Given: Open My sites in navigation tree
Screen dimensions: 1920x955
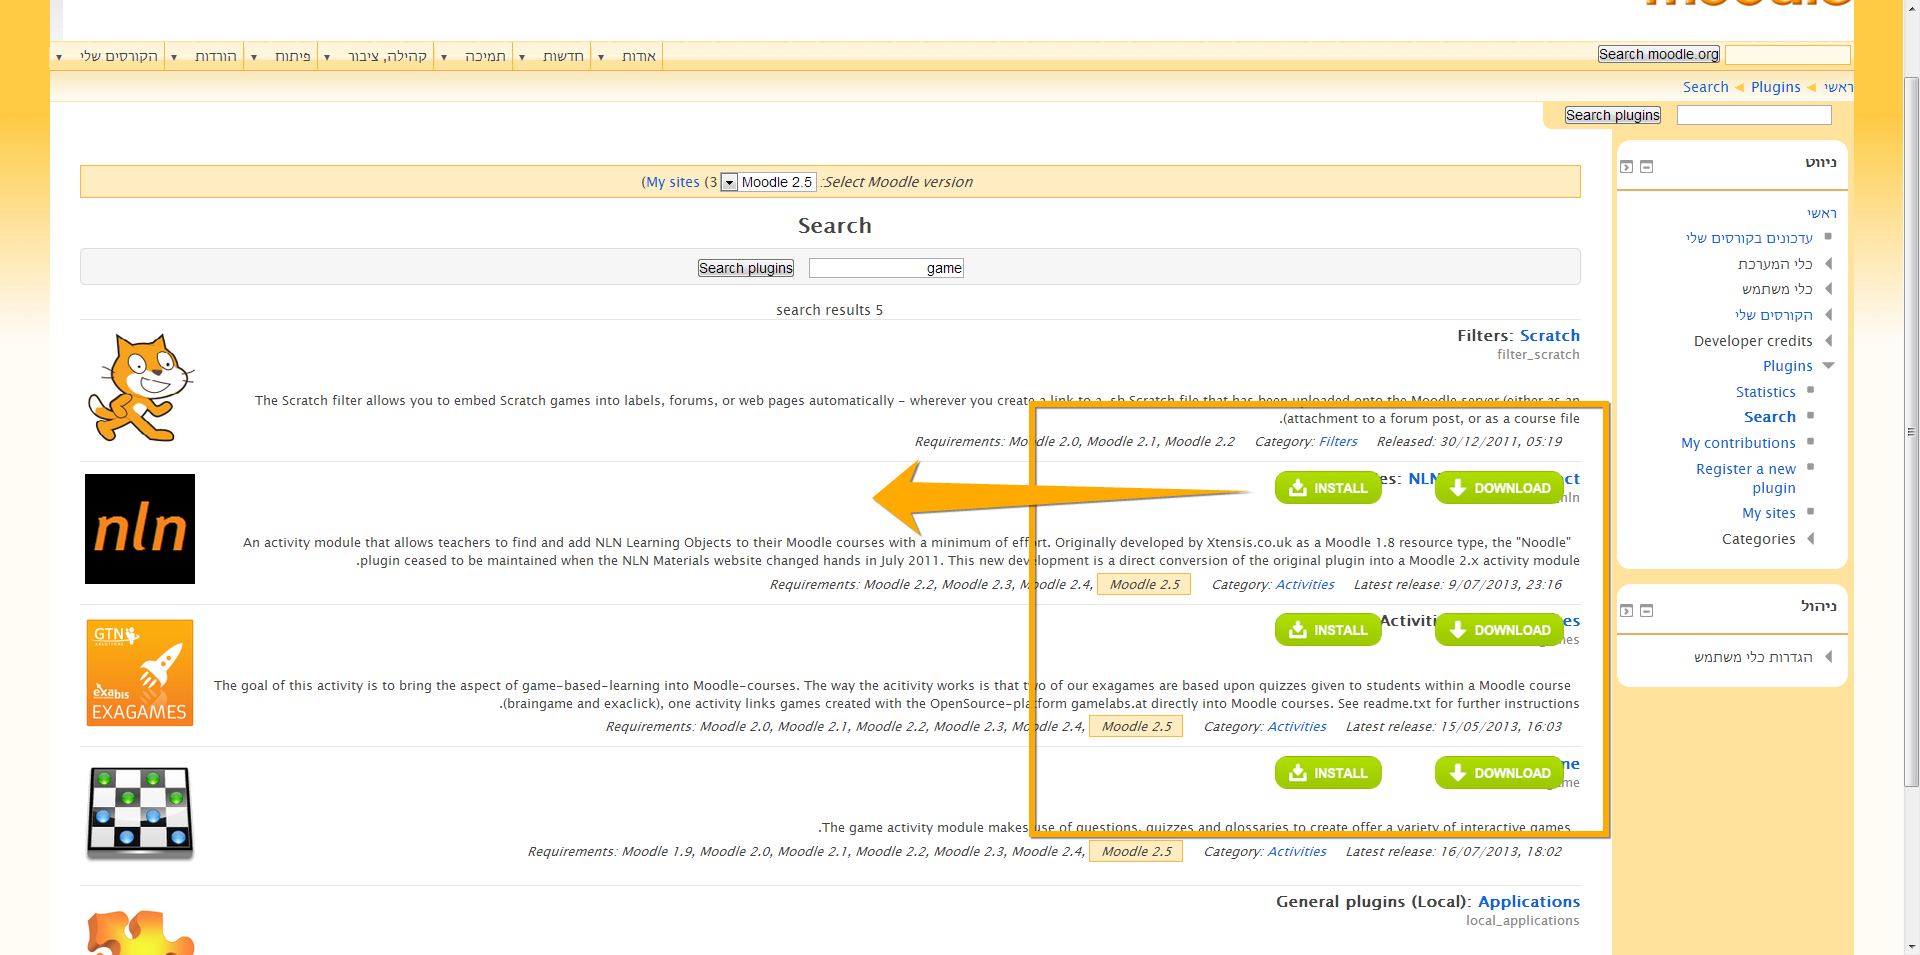Looking at the screenshot, I should 1768,513.
